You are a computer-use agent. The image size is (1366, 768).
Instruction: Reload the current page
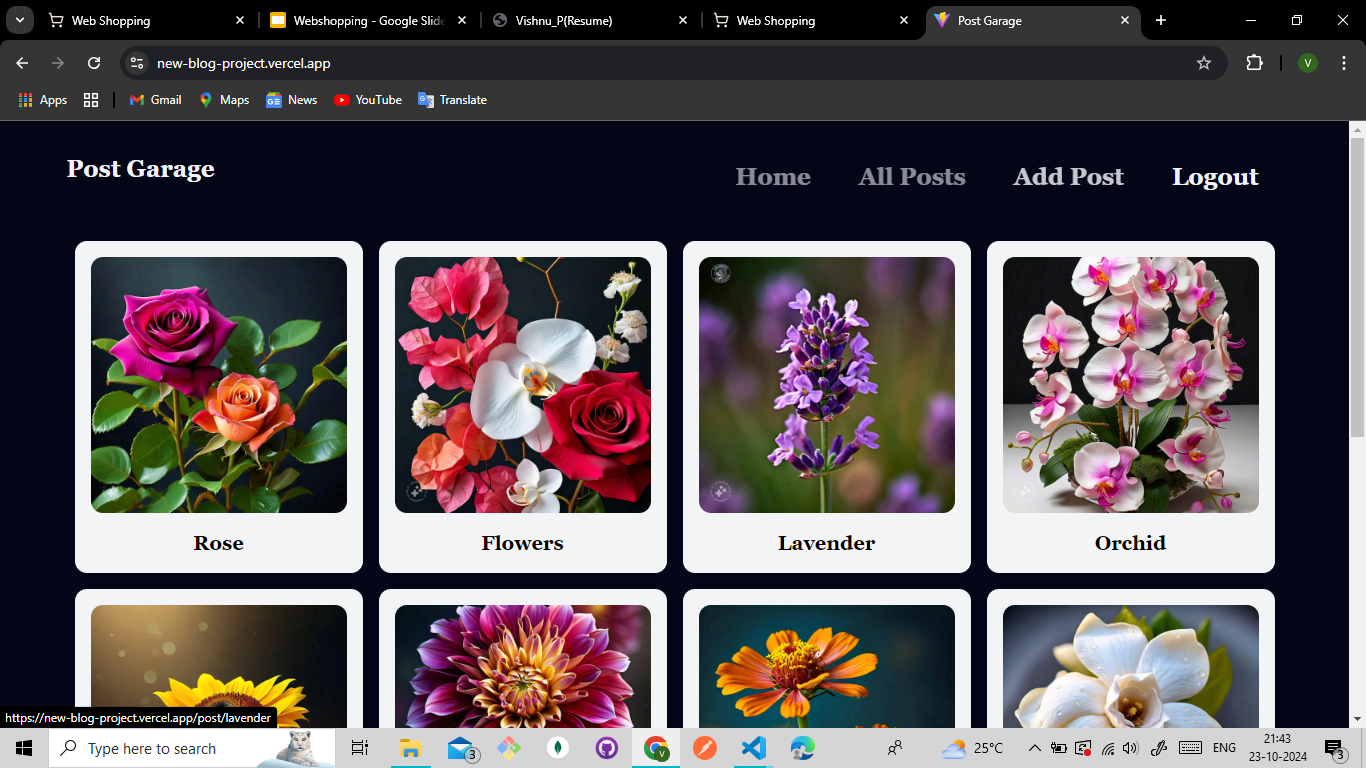(x=94, y=63)
